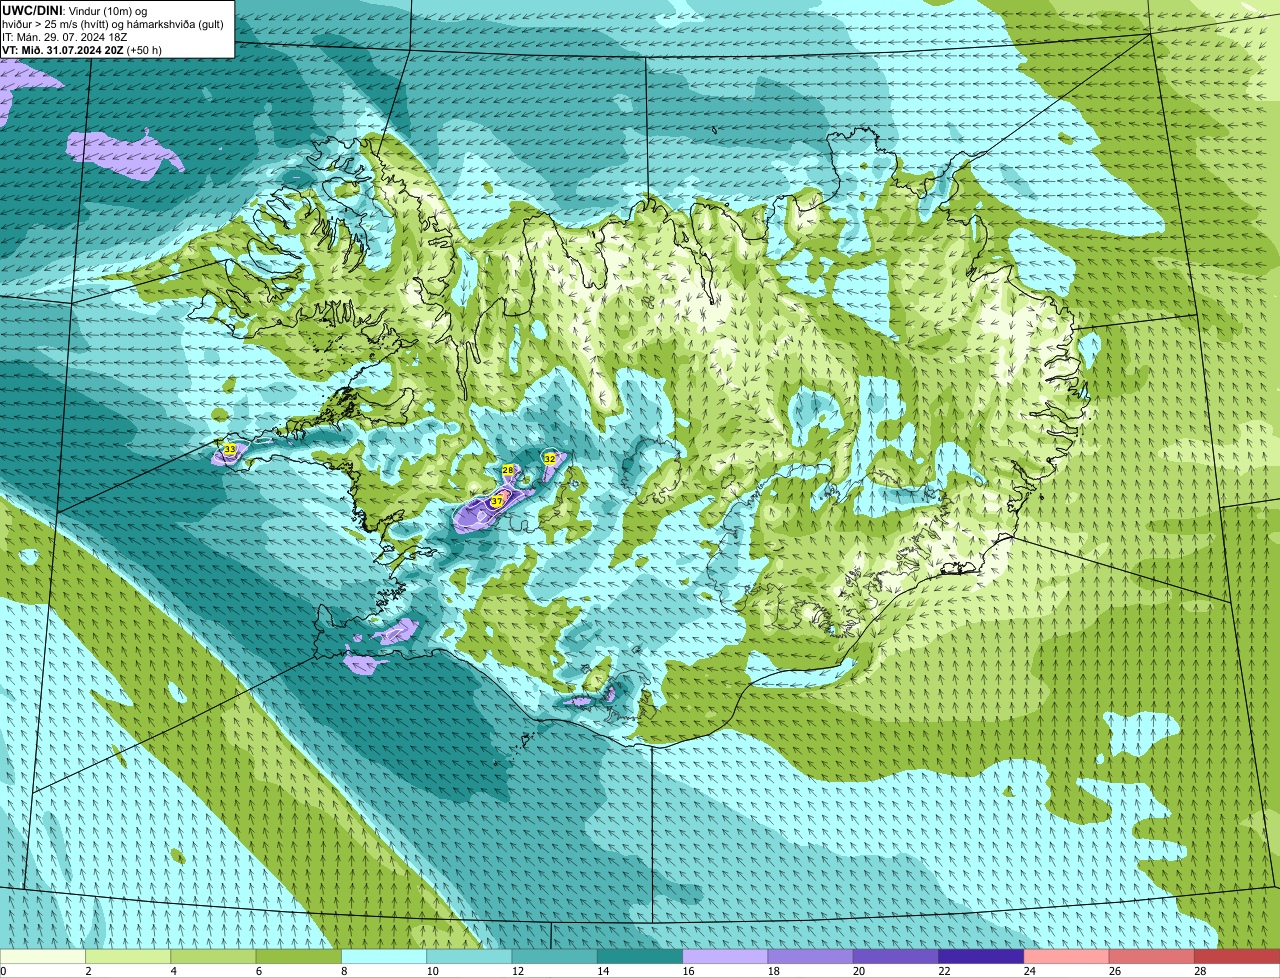Image resolution: width=1280 pixels, height=978 pixels.
Task: Click the legend scale label '4'
Action: 173,971
